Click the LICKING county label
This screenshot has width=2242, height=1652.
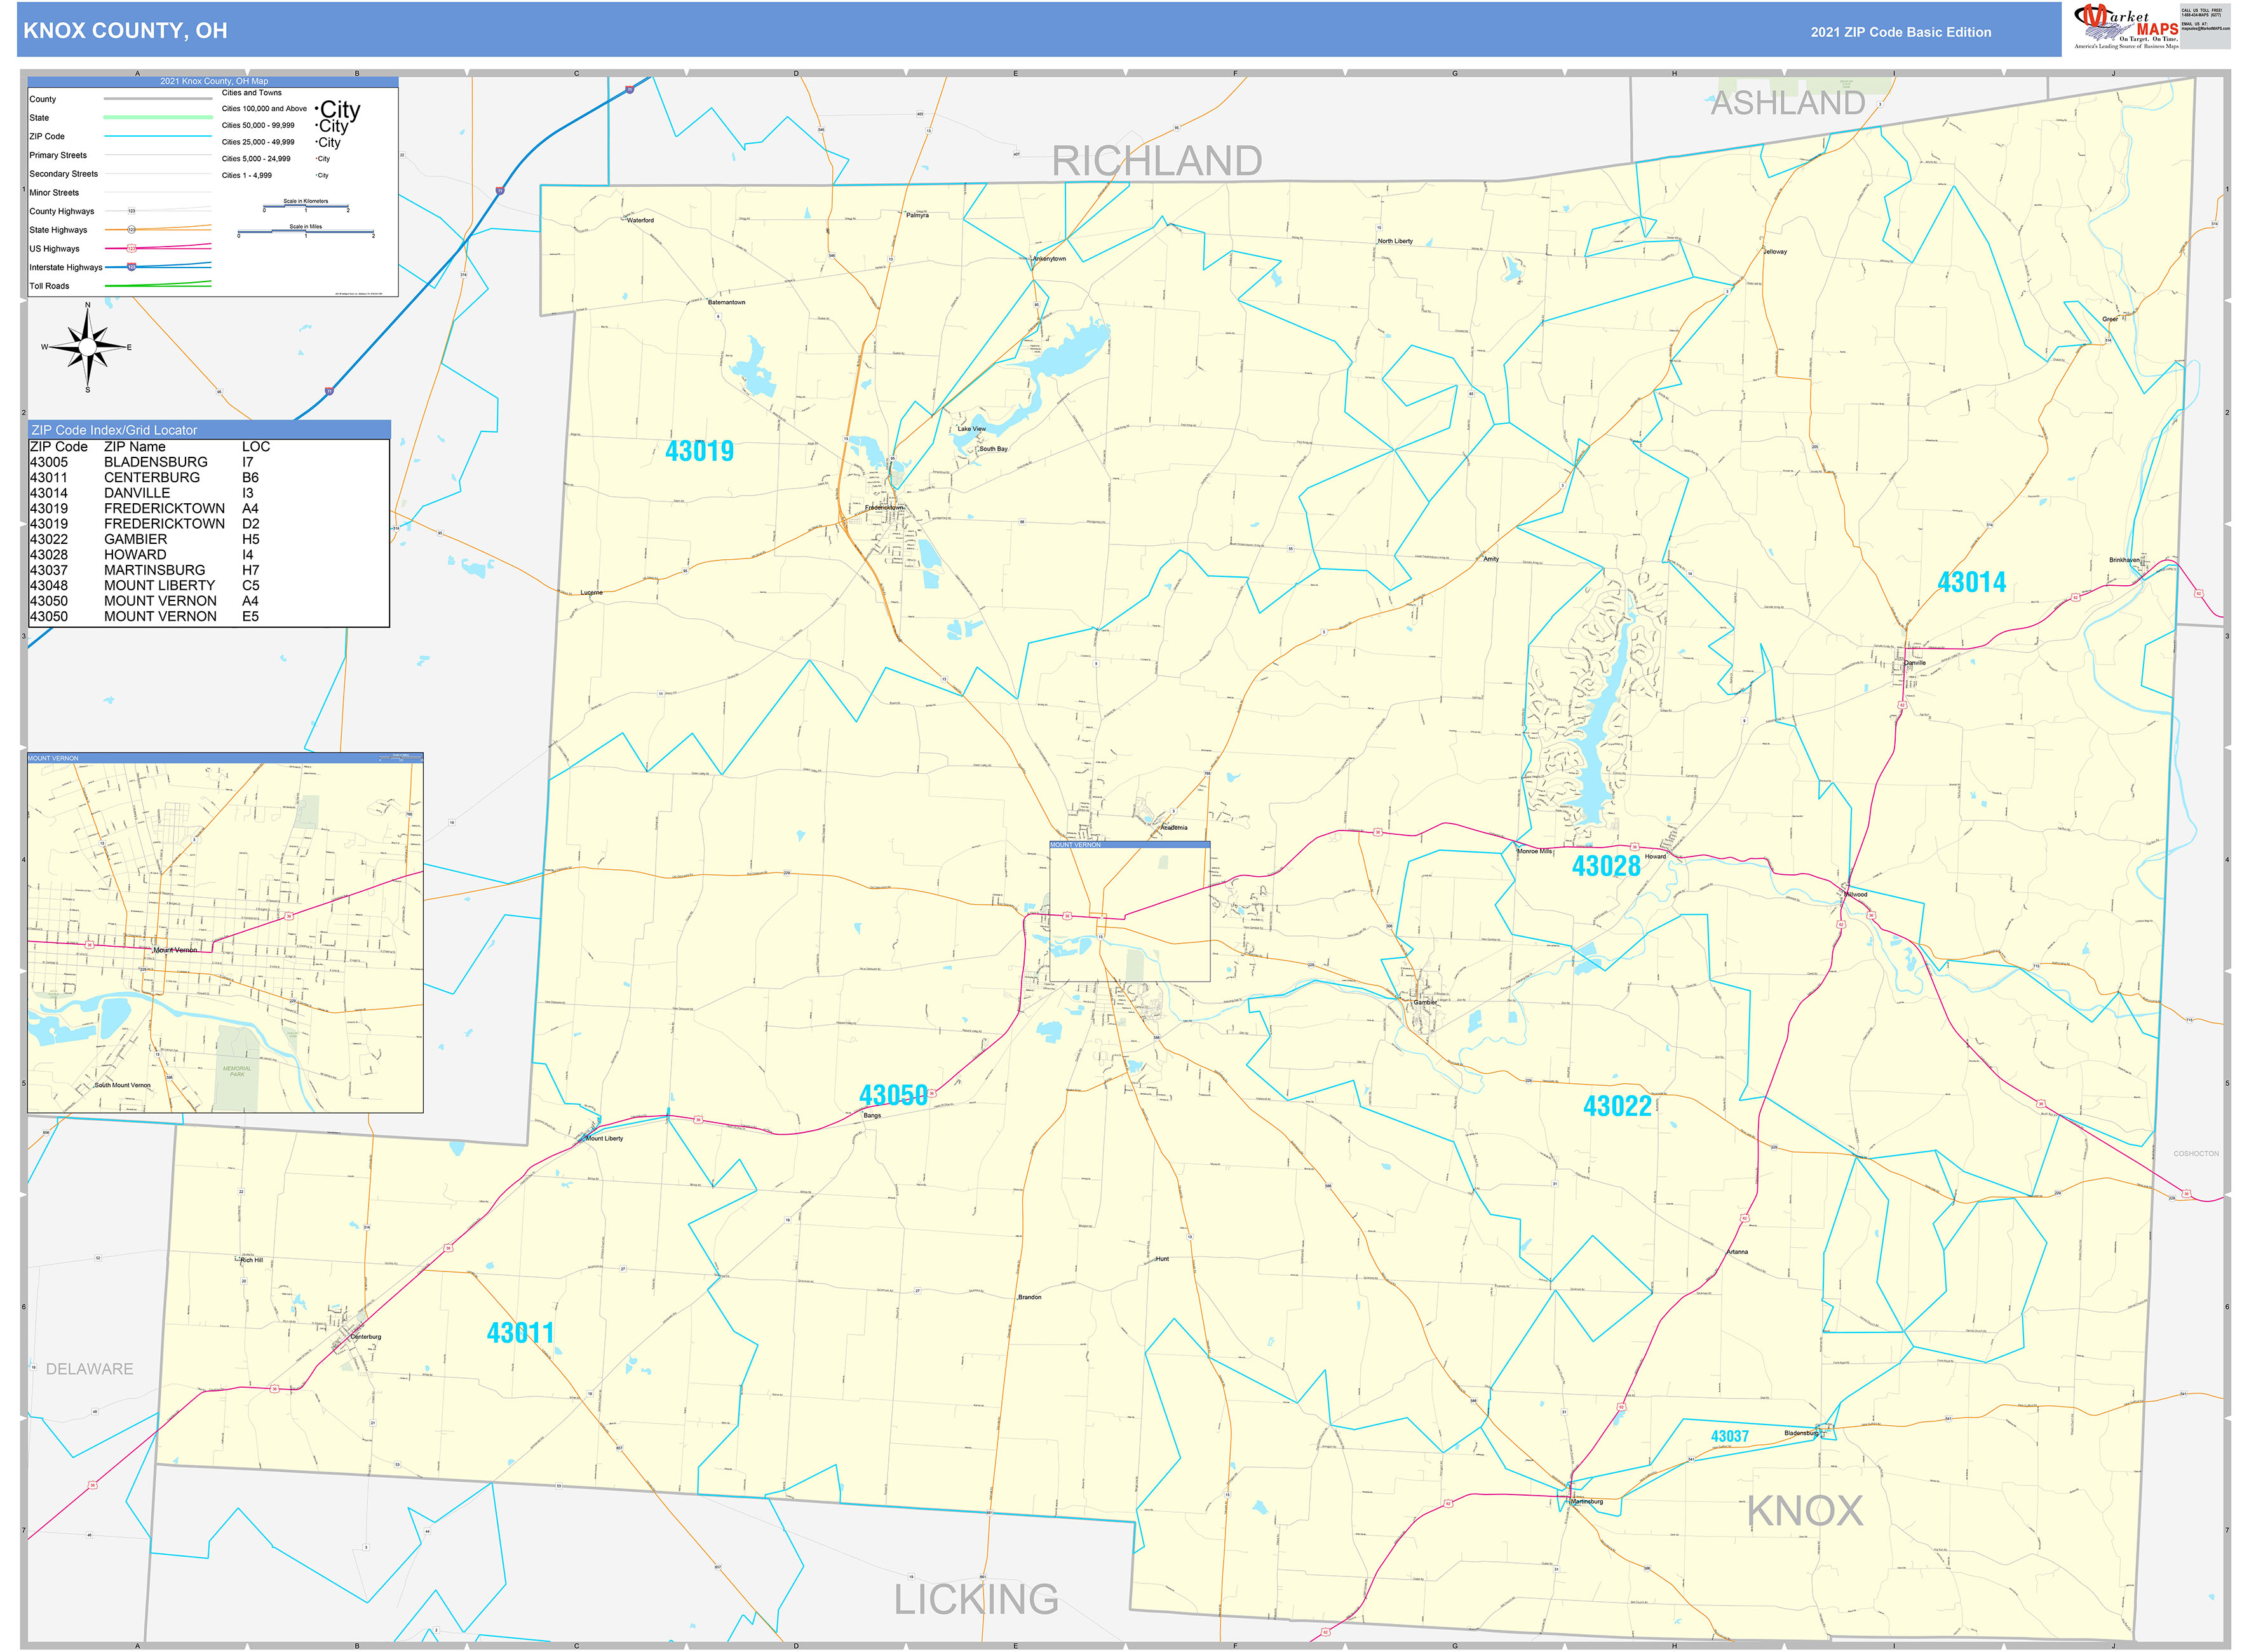tap(976, 1600)
